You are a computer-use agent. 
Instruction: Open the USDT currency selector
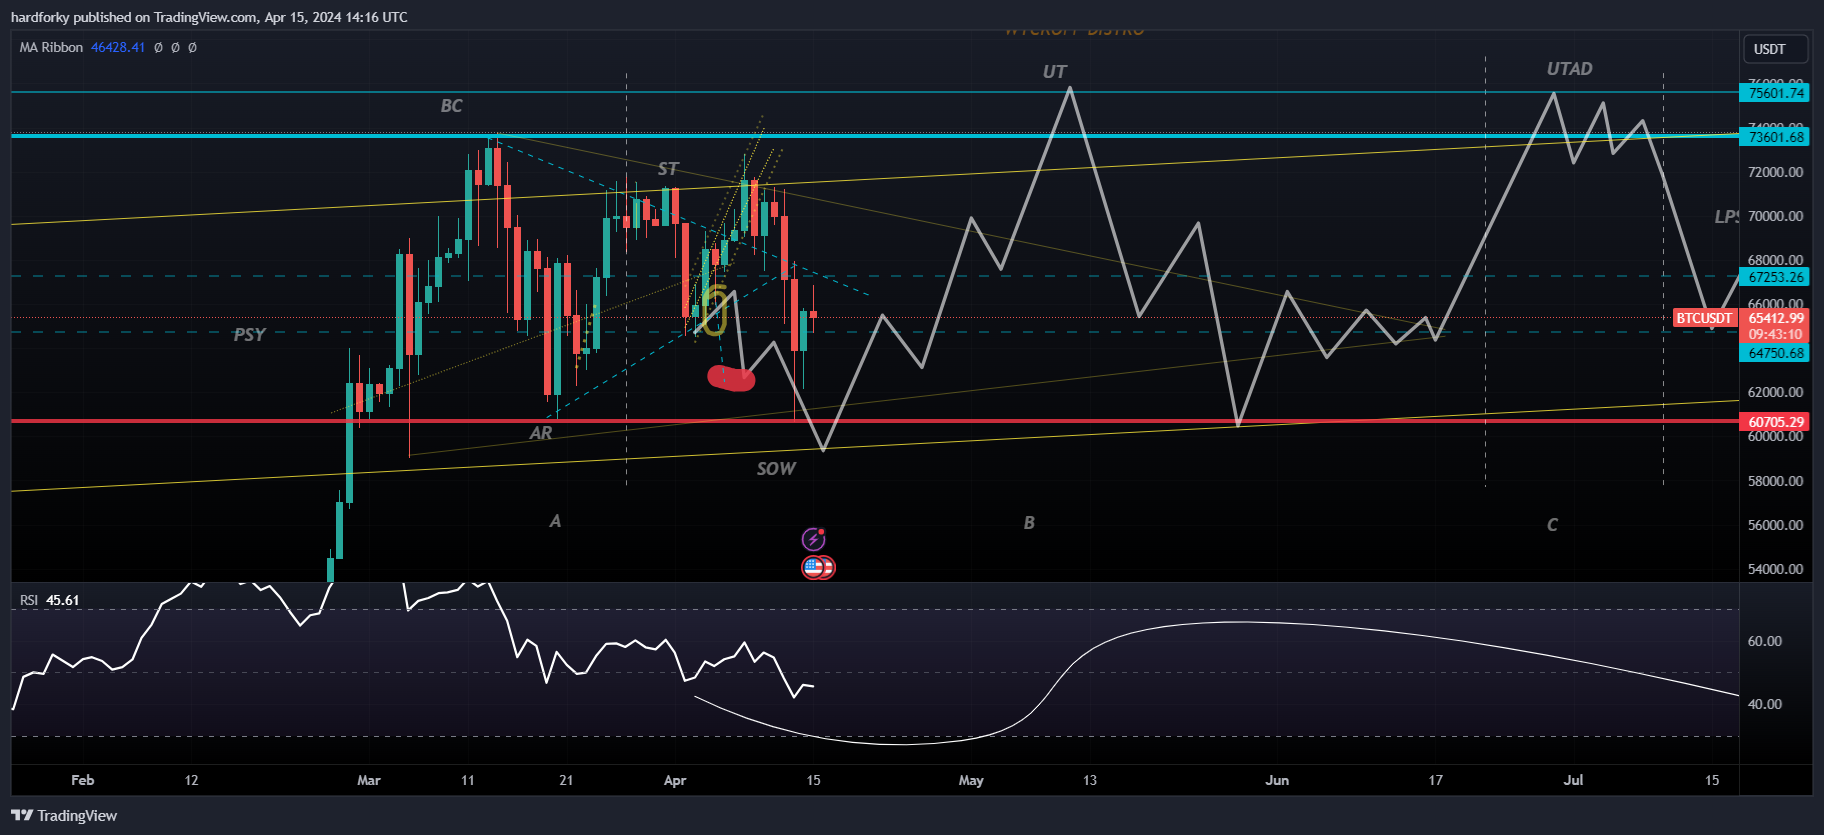[x=1777, y=49]
